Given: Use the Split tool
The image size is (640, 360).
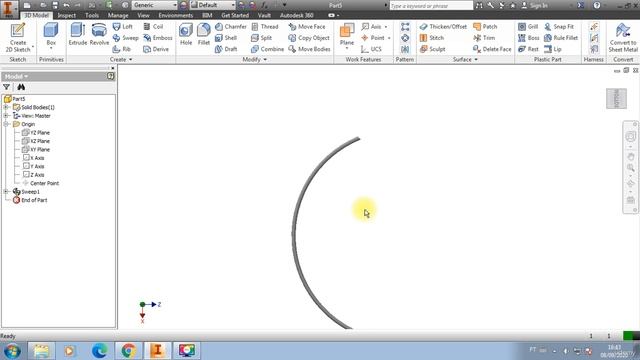Looking at the screenshot, I should tap(262, 38).
